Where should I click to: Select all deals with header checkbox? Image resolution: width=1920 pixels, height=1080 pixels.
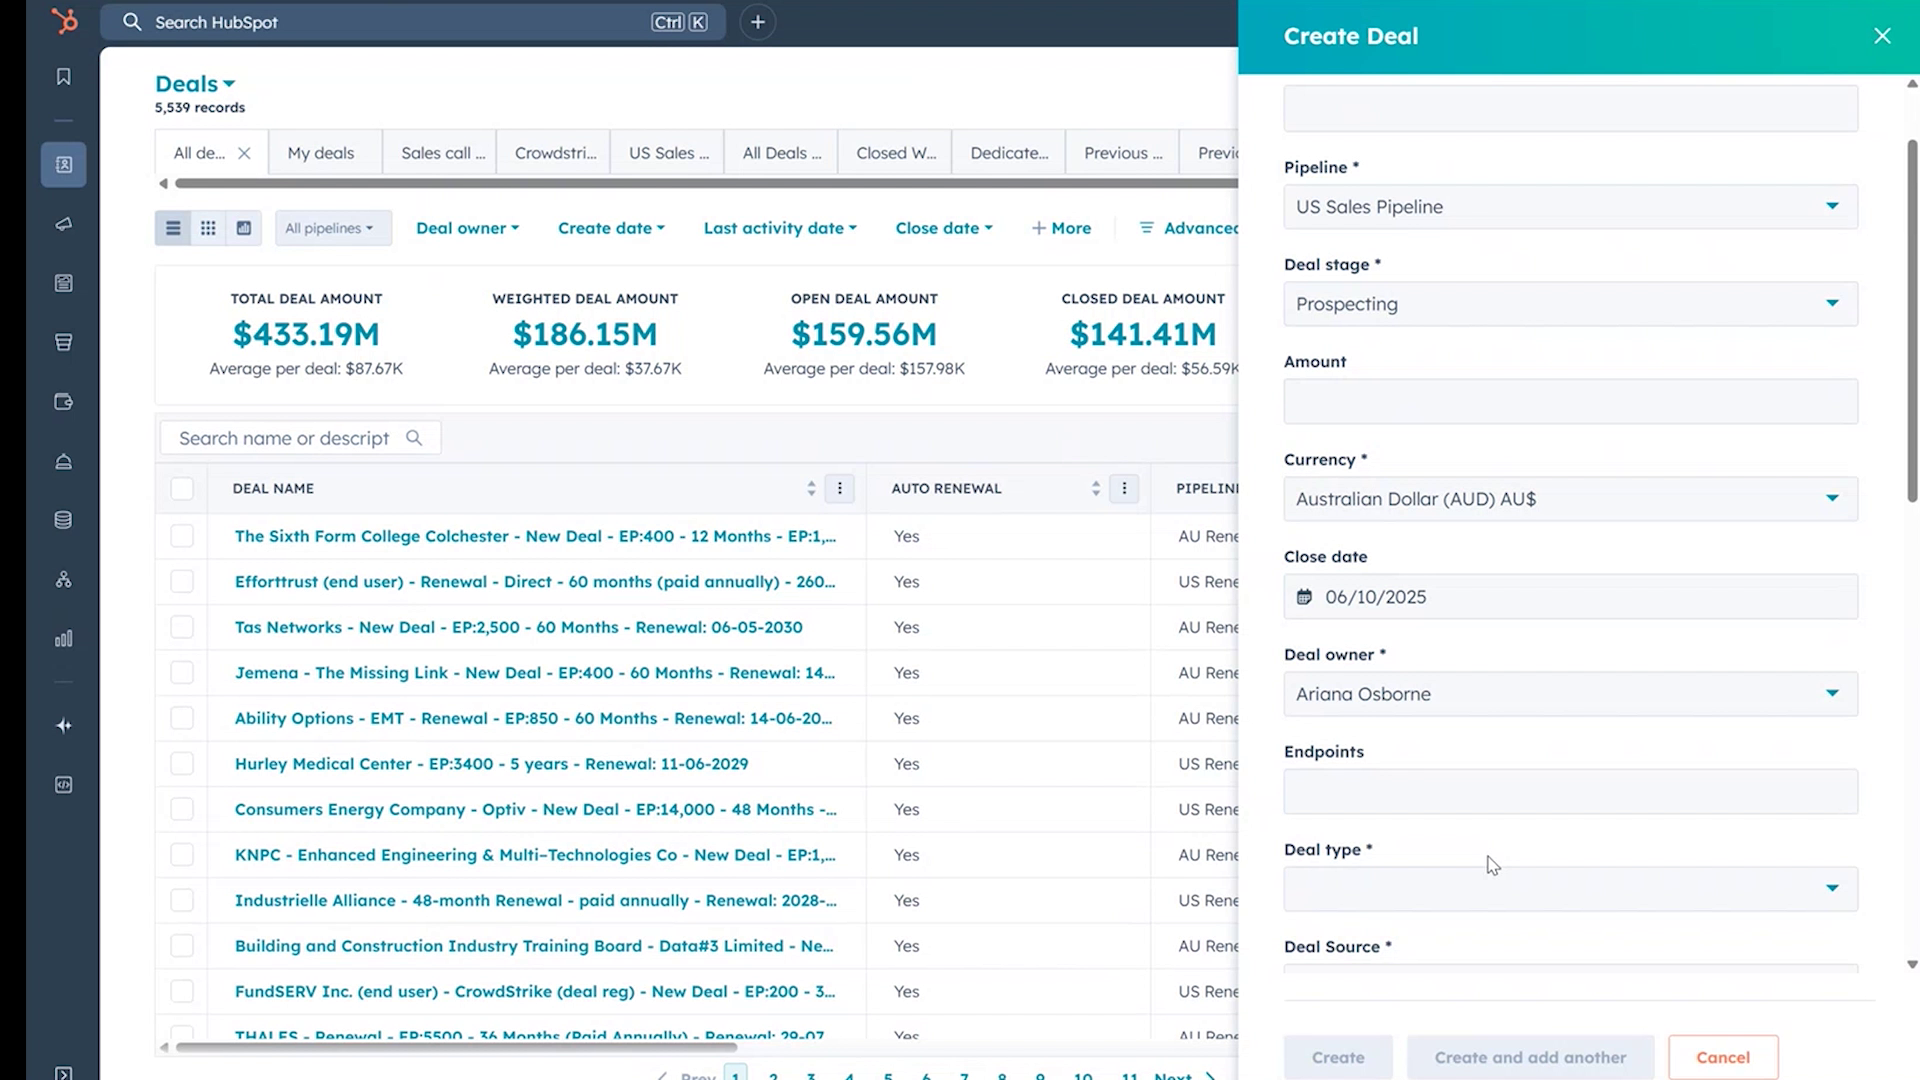(182, 489)
